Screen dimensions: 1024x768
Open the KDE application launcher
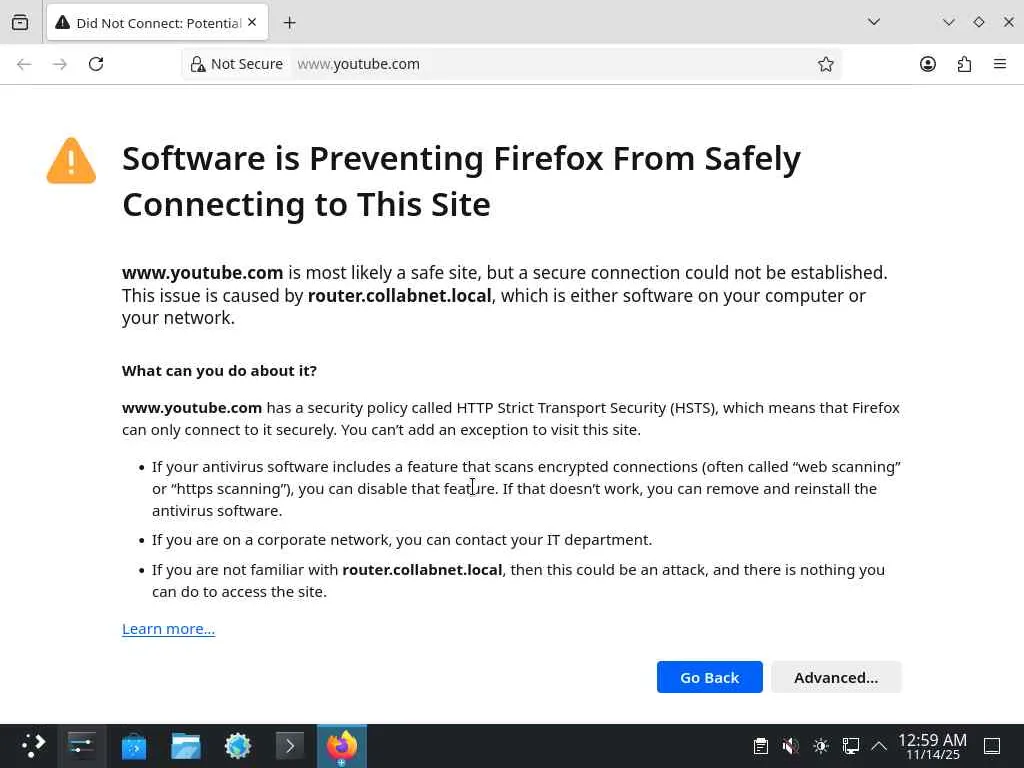34,746
